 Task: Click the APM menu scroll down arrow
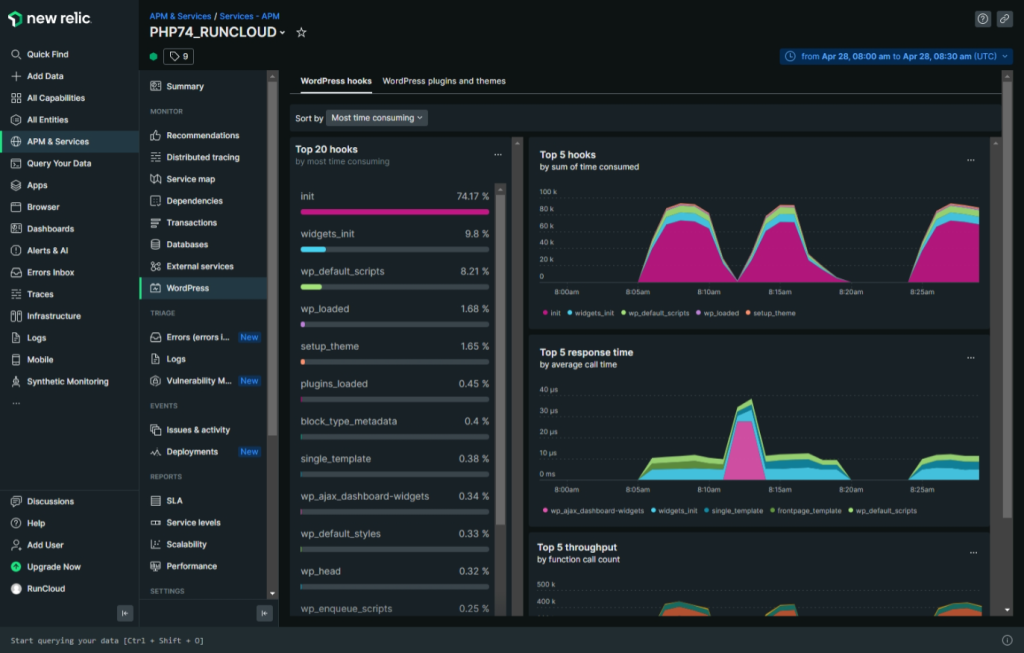(x=272, y=594)
